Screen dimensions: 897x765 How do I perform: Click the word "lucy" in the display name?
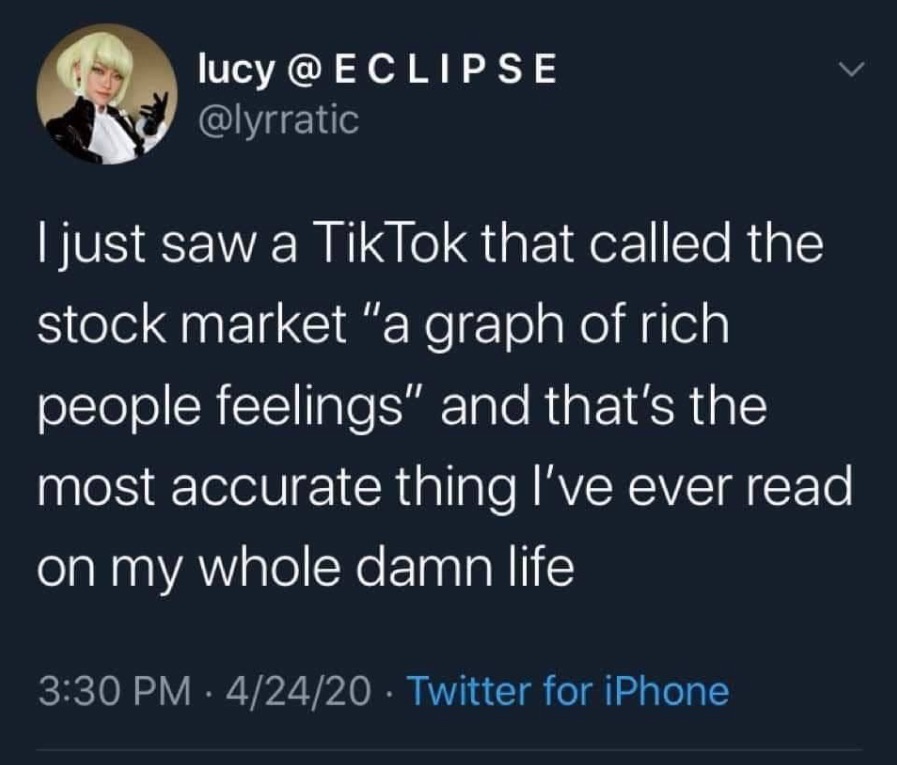(233, 71)
